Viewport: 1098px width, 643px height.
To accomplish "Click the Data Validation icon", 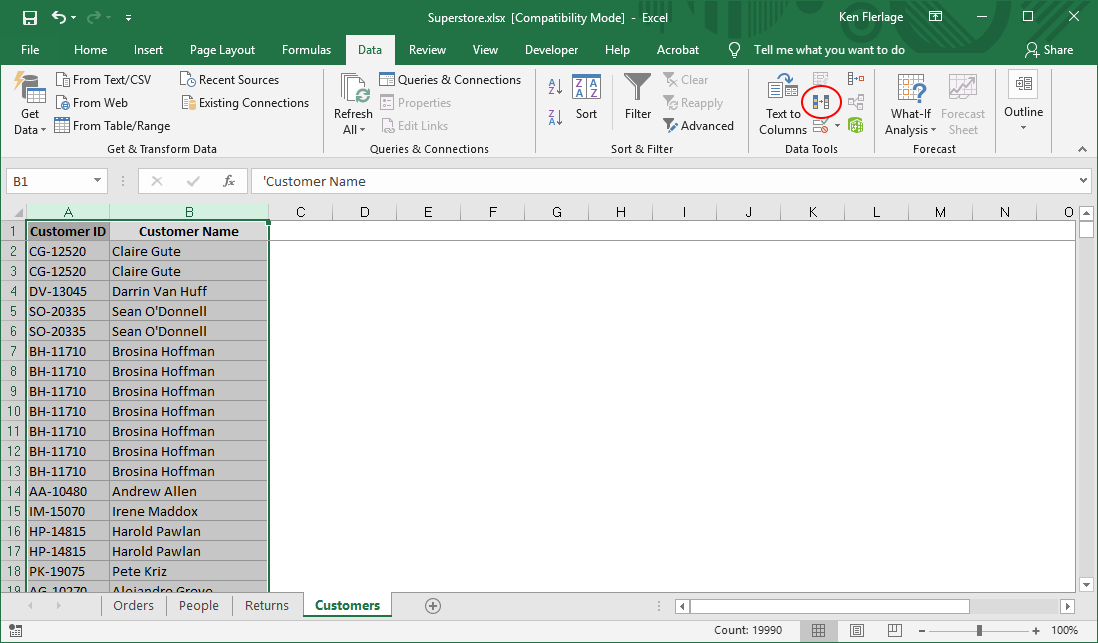I will click(820, 126).
